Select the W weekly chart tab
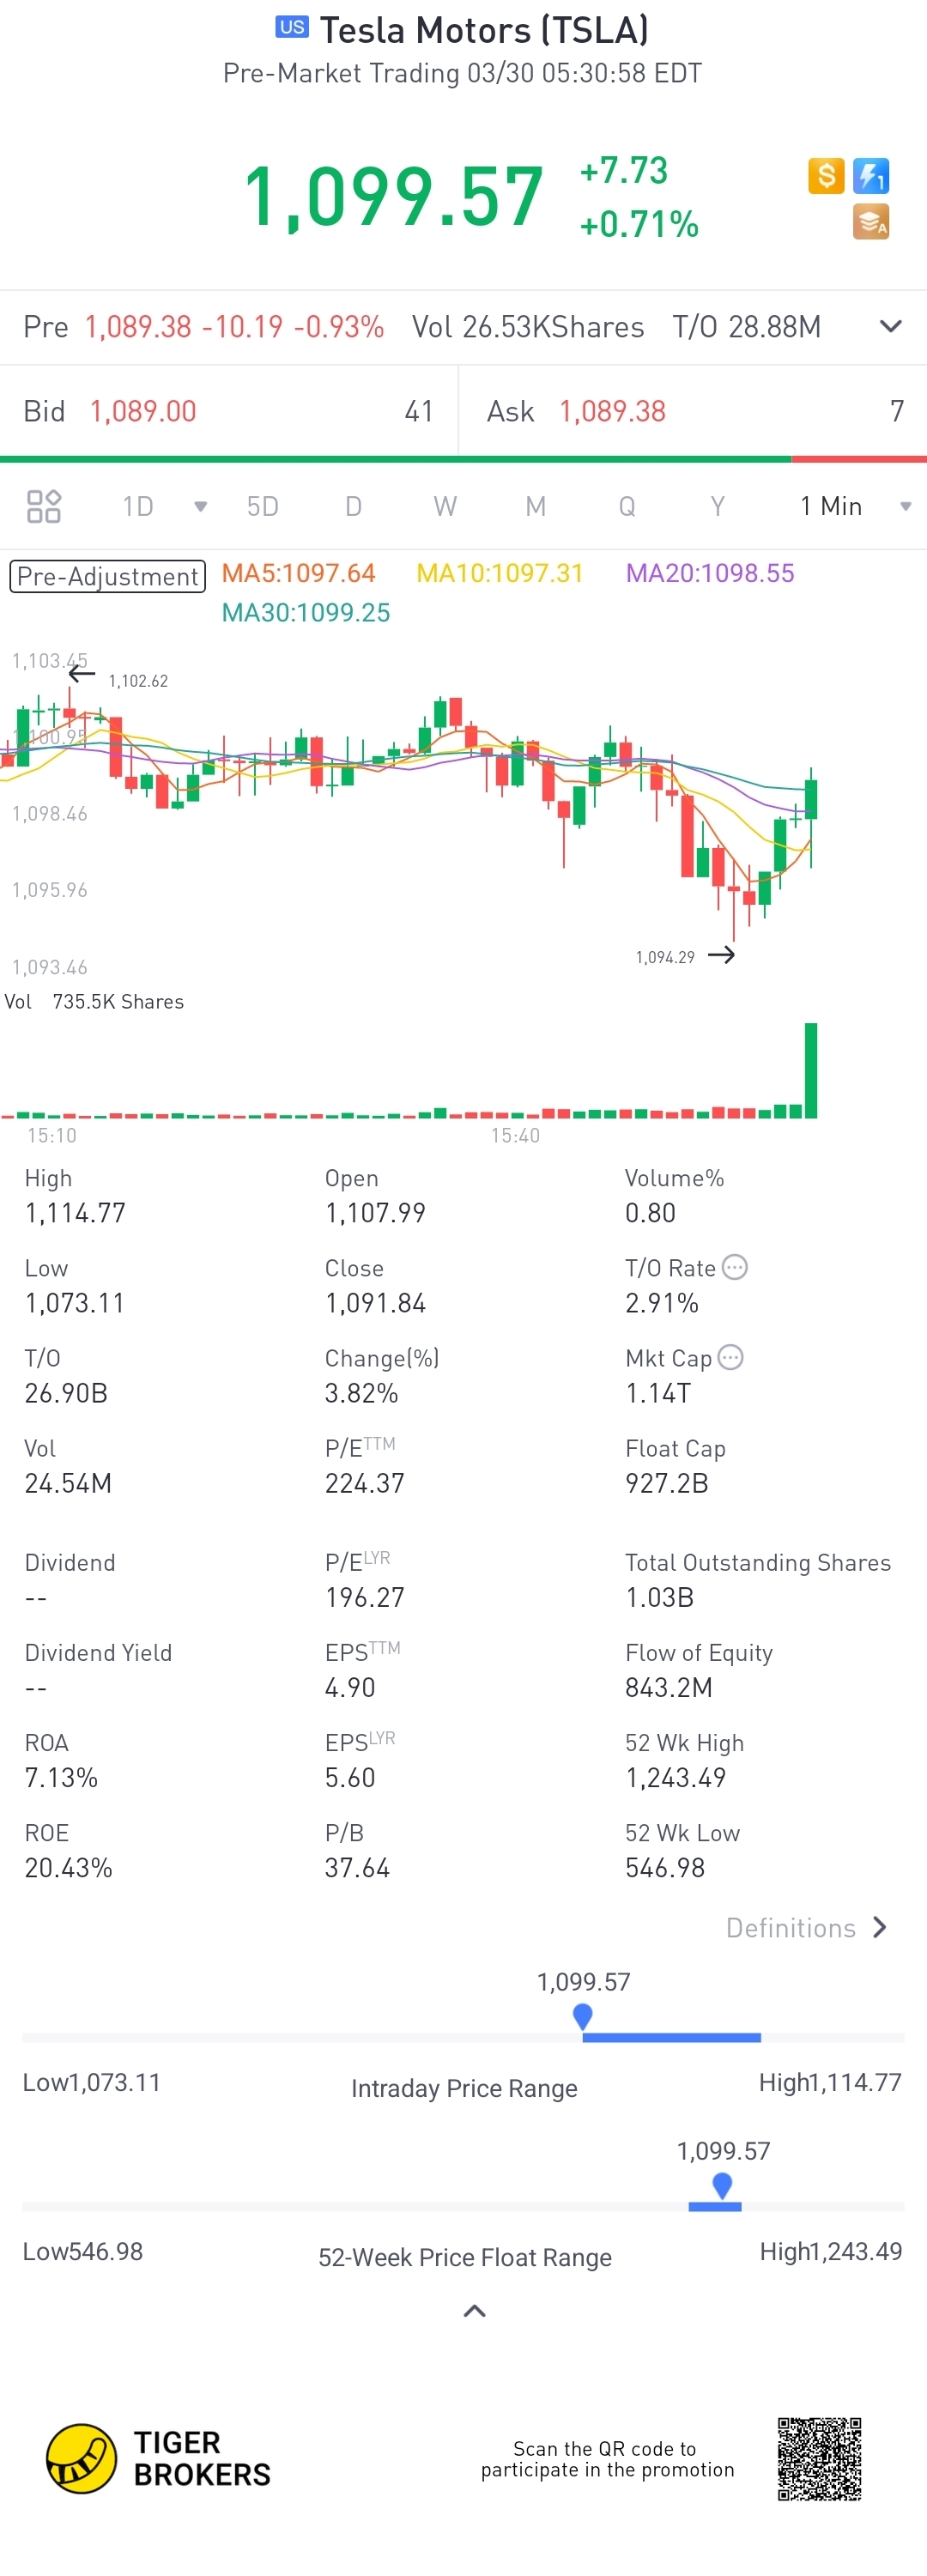927x2576 pixels. (x=445, y=506)
